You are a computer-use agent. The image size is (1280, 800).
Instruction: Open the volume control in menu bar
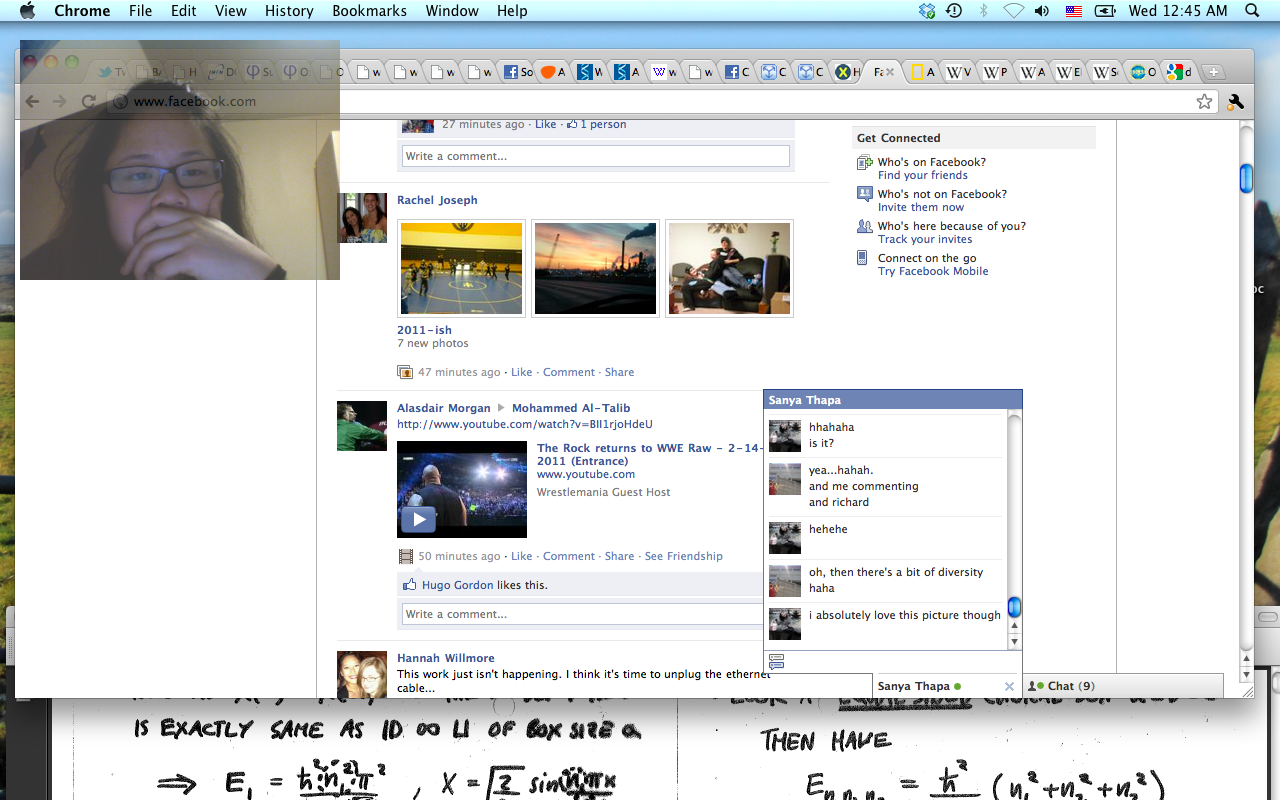pyautogui.click(x=1042, y=11)
